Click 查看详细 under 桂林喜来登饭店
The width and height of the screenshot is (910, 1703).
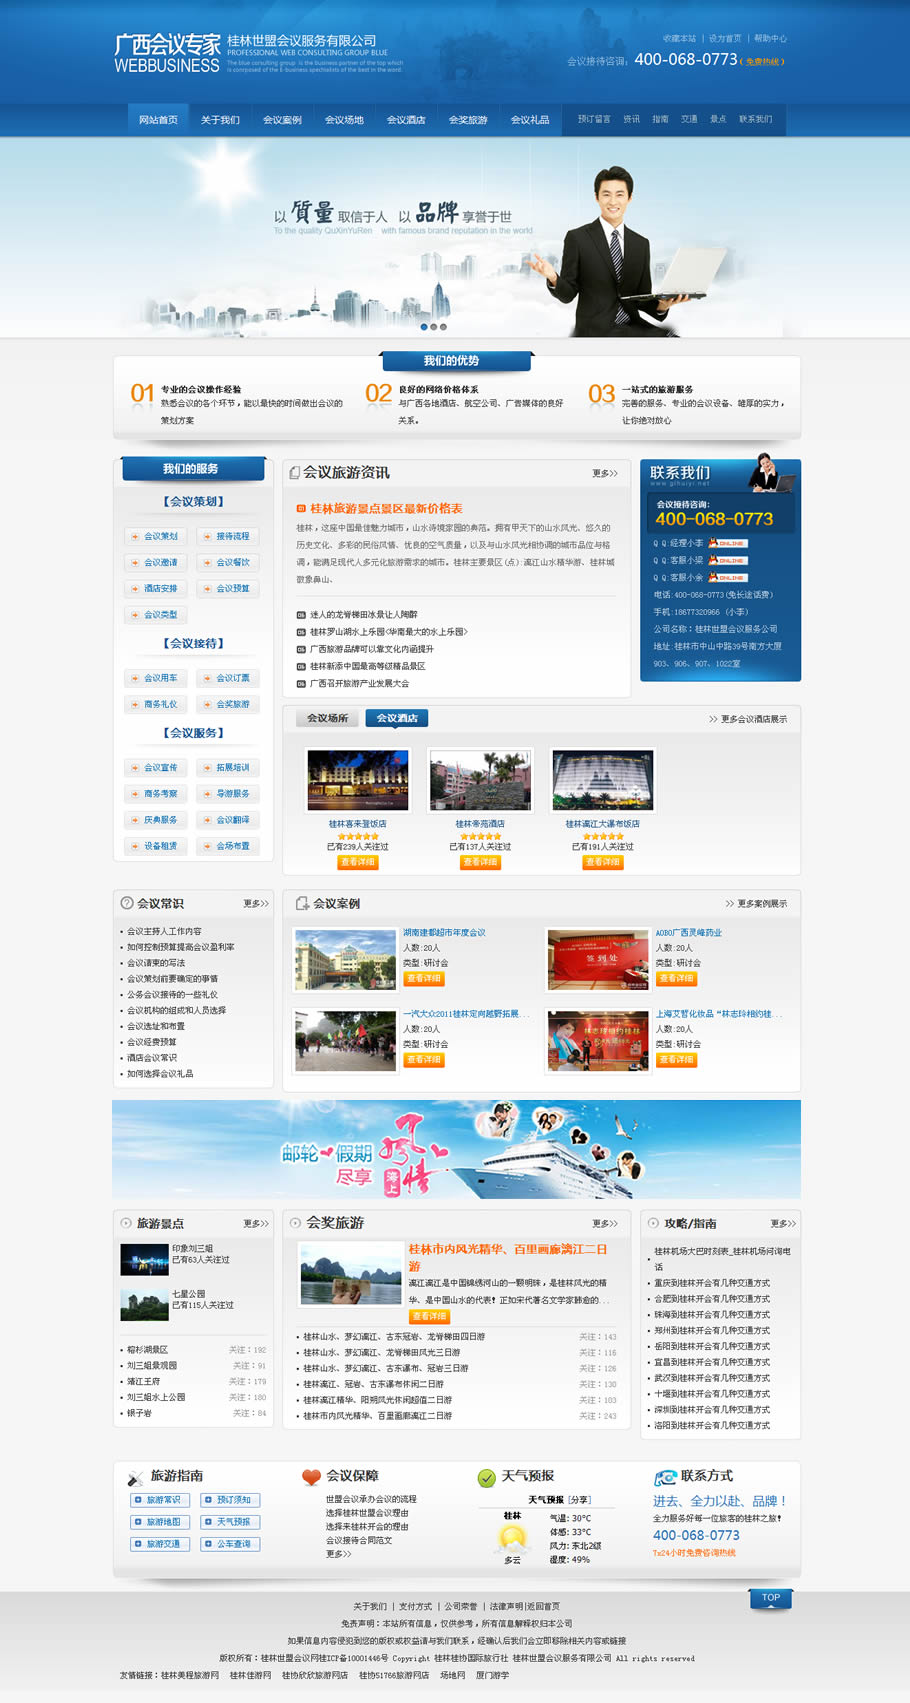(357, 862)
